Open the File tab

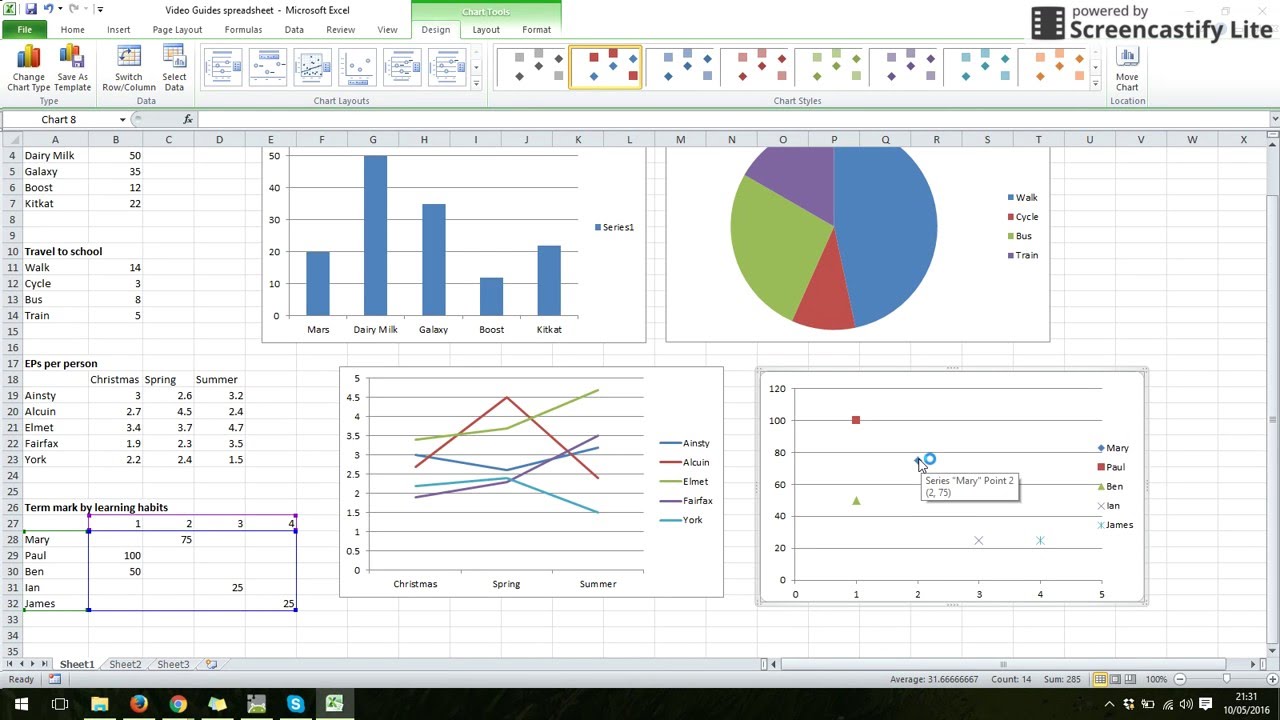click(x=24, y=30)
